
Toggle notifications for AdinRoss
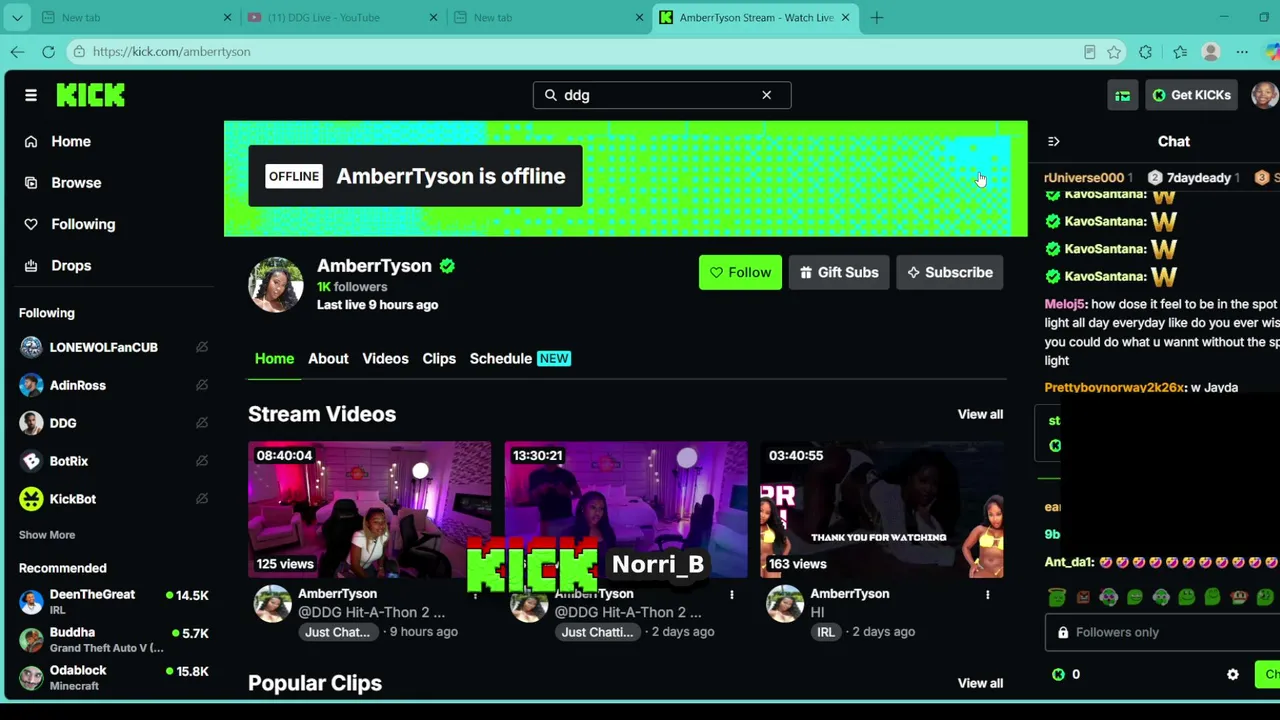click(x=202, y=385)
